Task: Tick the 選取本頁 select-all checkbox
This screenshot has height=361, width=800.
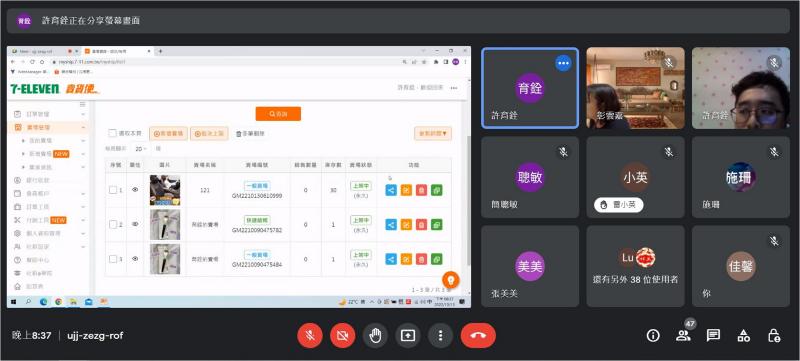Action: pos(112,133)
